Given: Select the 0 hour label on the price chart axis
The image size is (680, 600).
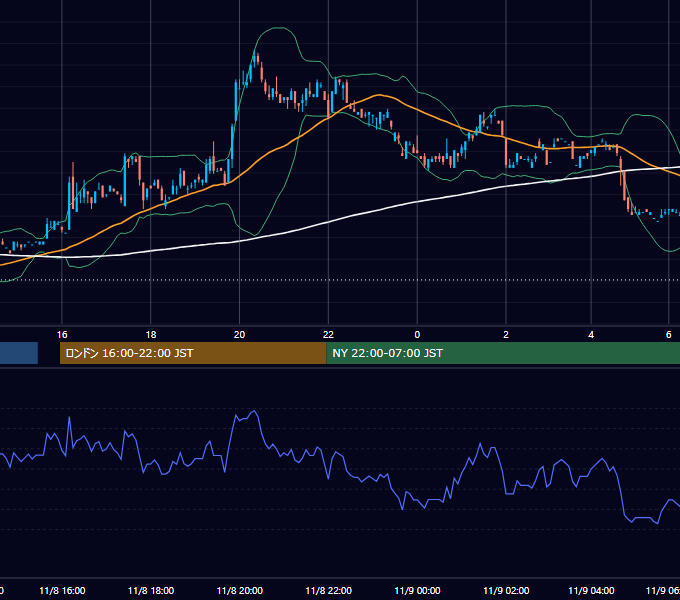Looking at the screenshot, I should pyautogui.click(x=417, y=335).
